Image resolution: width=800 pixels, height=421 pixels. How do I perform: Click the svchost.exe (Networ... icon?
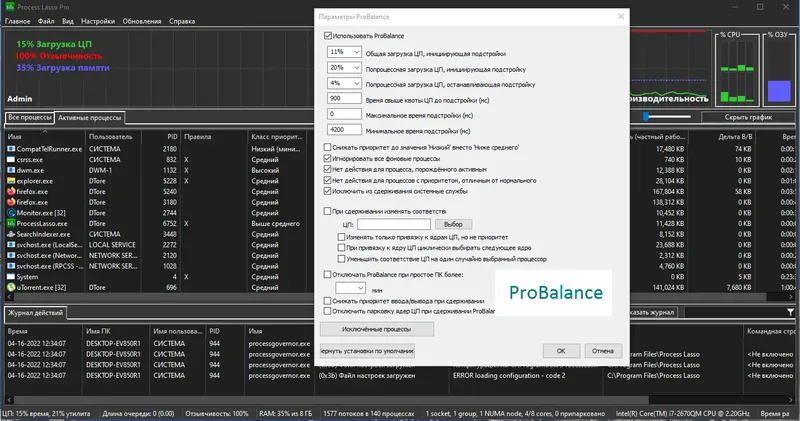11,256
